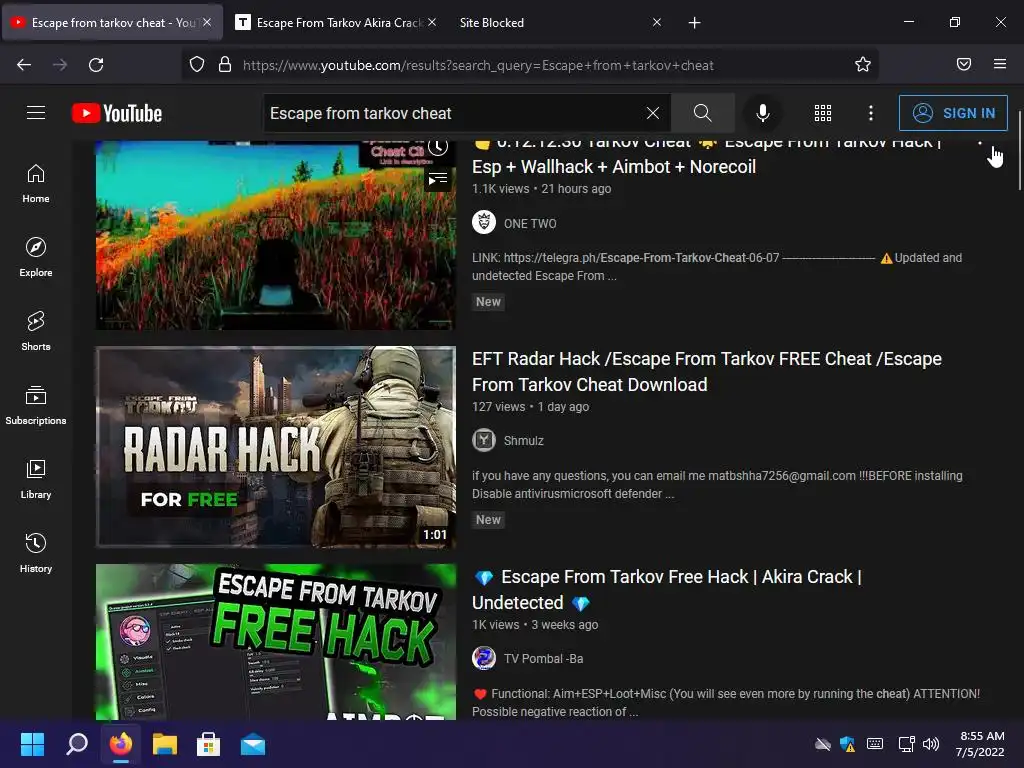Viewport: 1024px width, 768px height.
Task: Open Akira Crack Undetected video title
Action: 667,590
